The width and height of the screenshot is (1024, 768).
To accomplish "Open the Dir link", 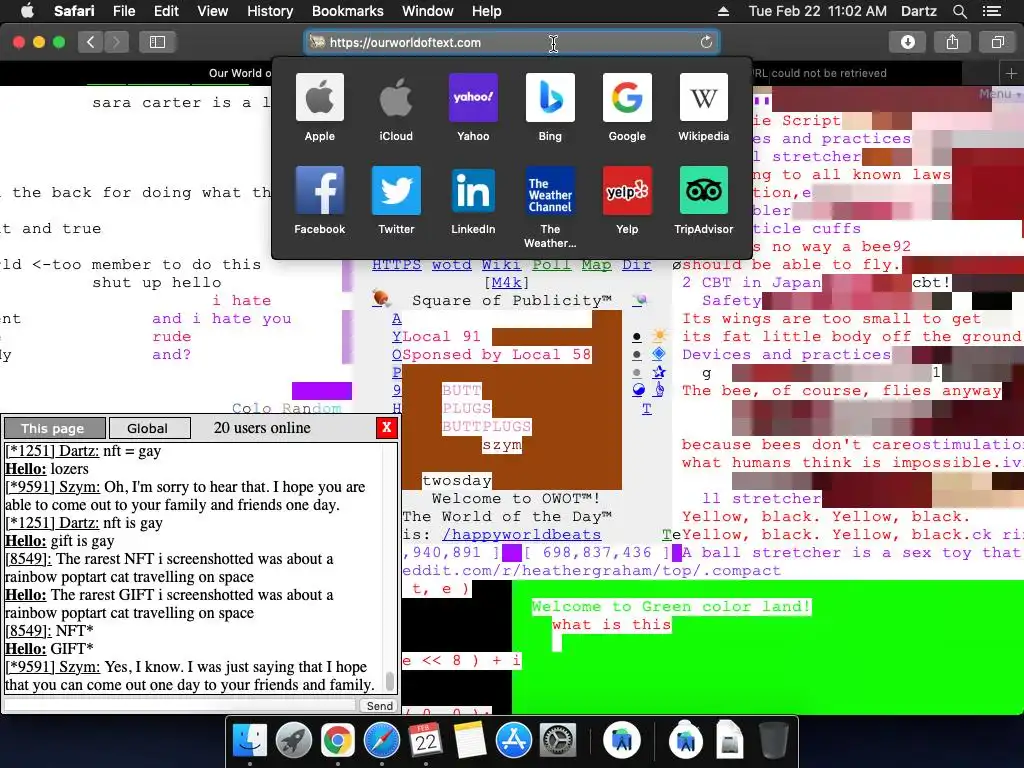I will pos(636,264).
